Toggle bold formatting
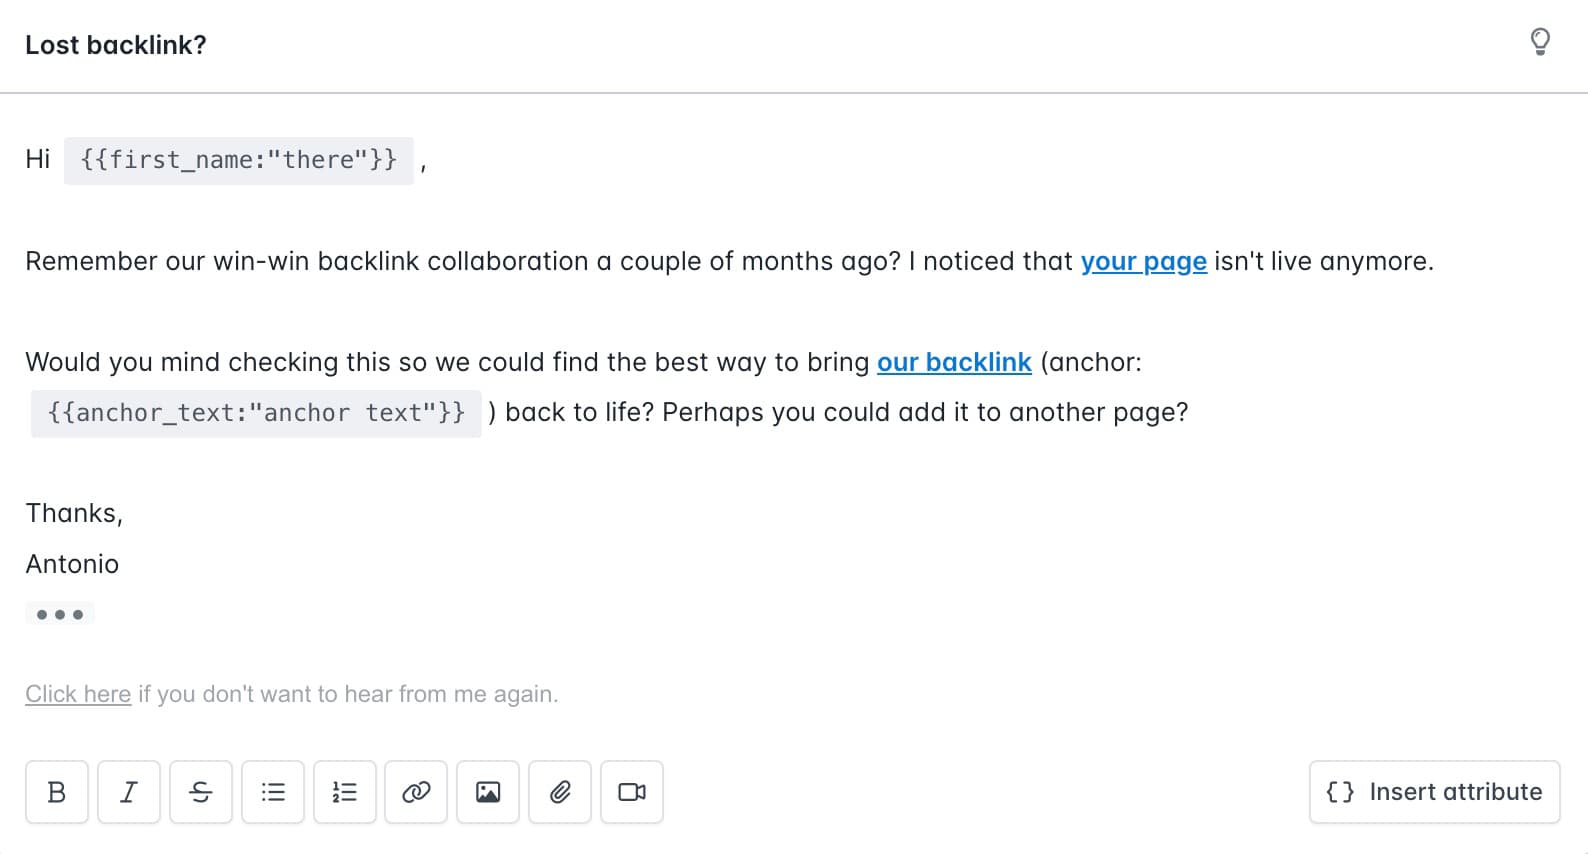The width and height of the screenshot is (1588, 854). [57, 792]
